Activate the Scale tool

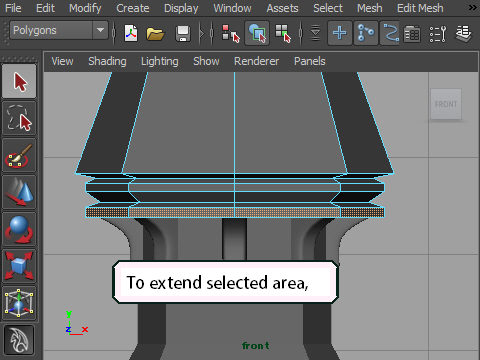coord(19,266)
